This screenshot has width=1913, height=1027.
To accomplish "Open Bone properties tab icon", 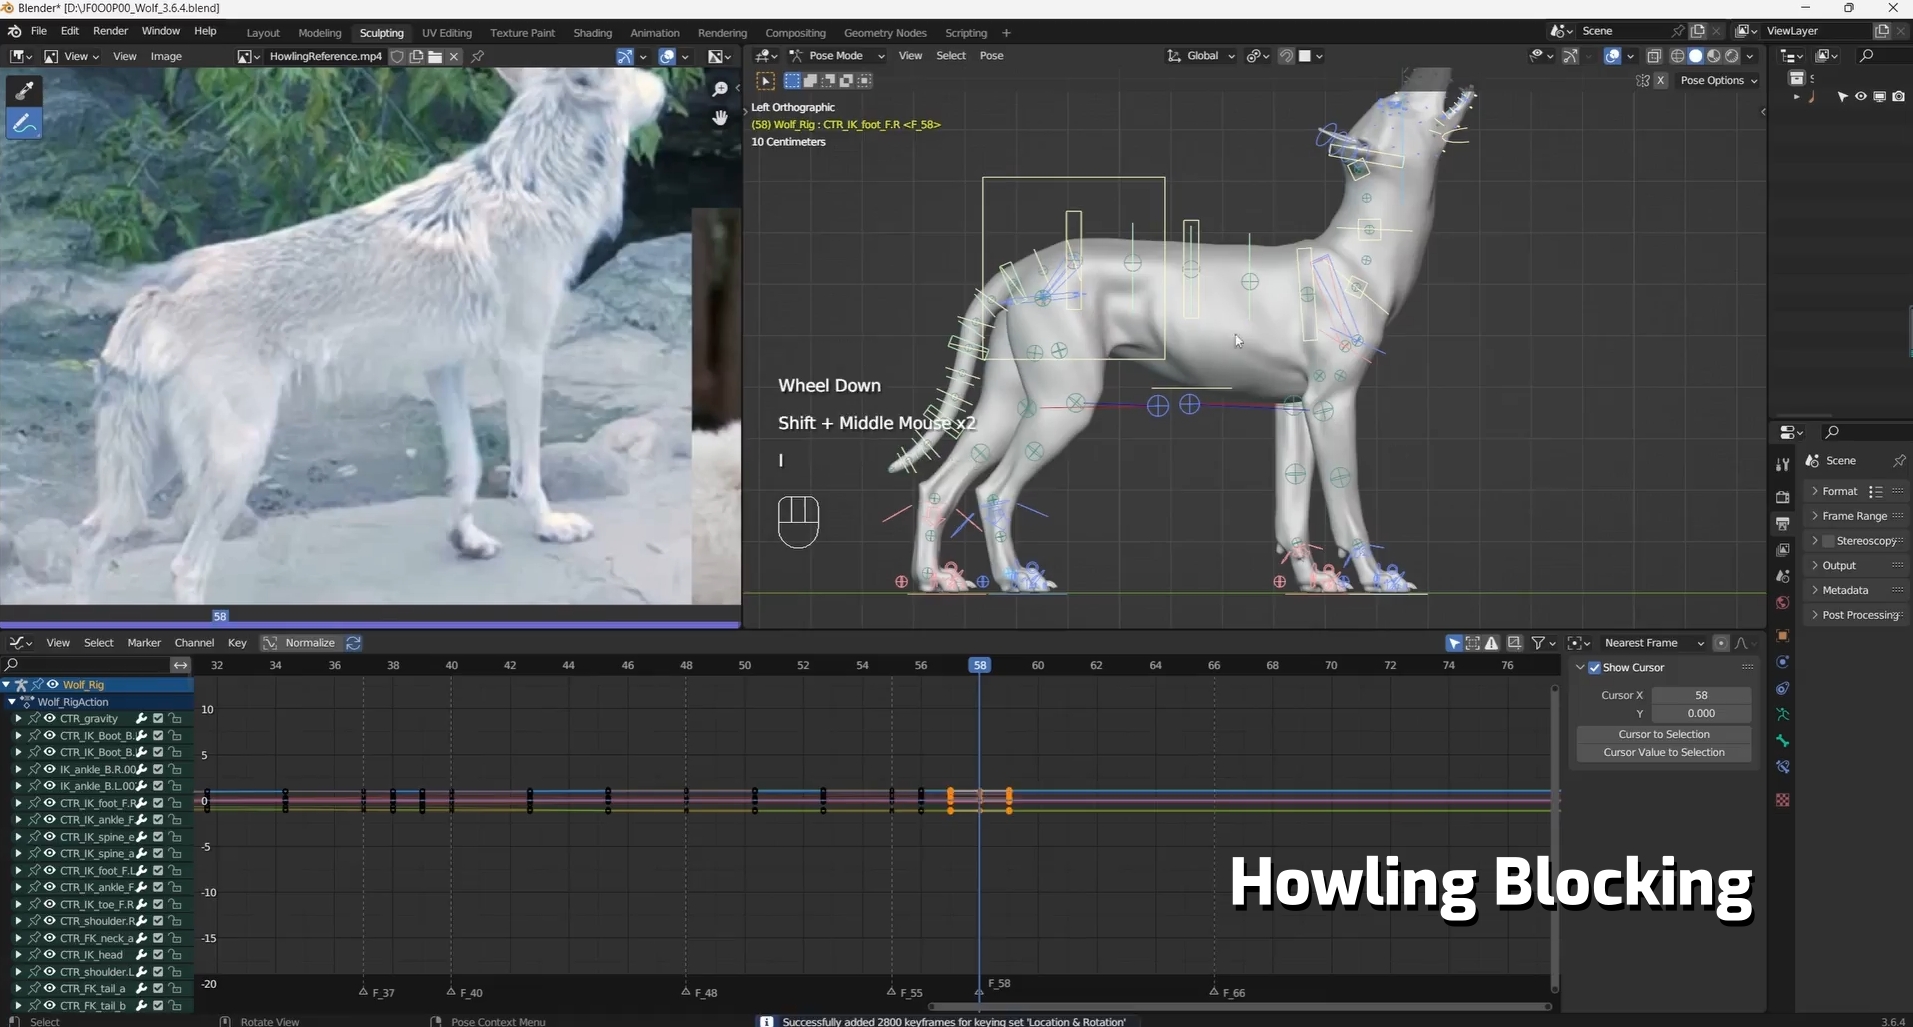I will (x=1782, y=741).
